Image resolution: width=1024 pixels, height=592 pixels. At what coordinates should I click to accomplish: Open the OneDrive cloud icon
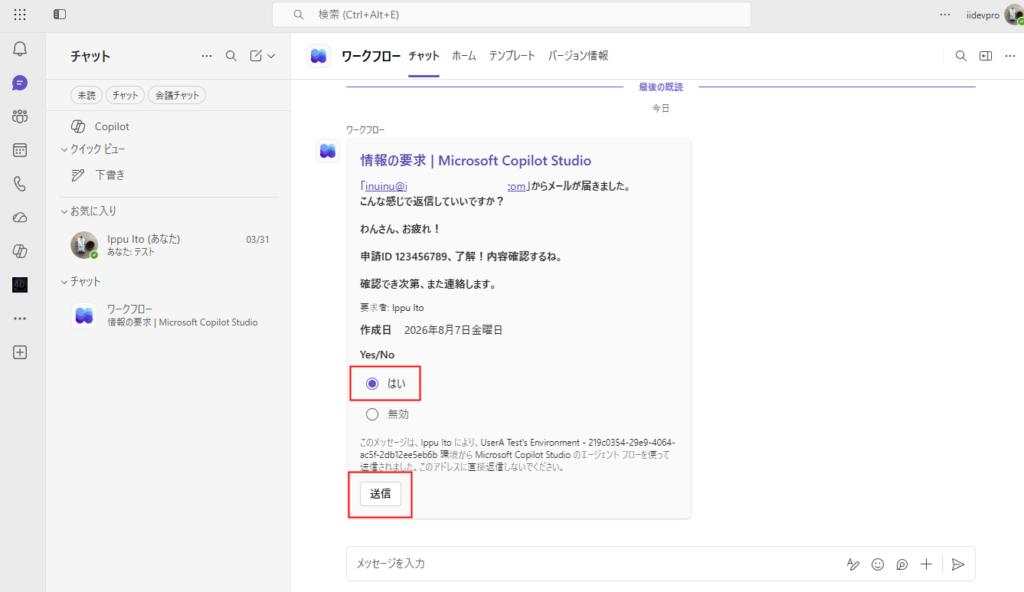[x=20, y=218]
